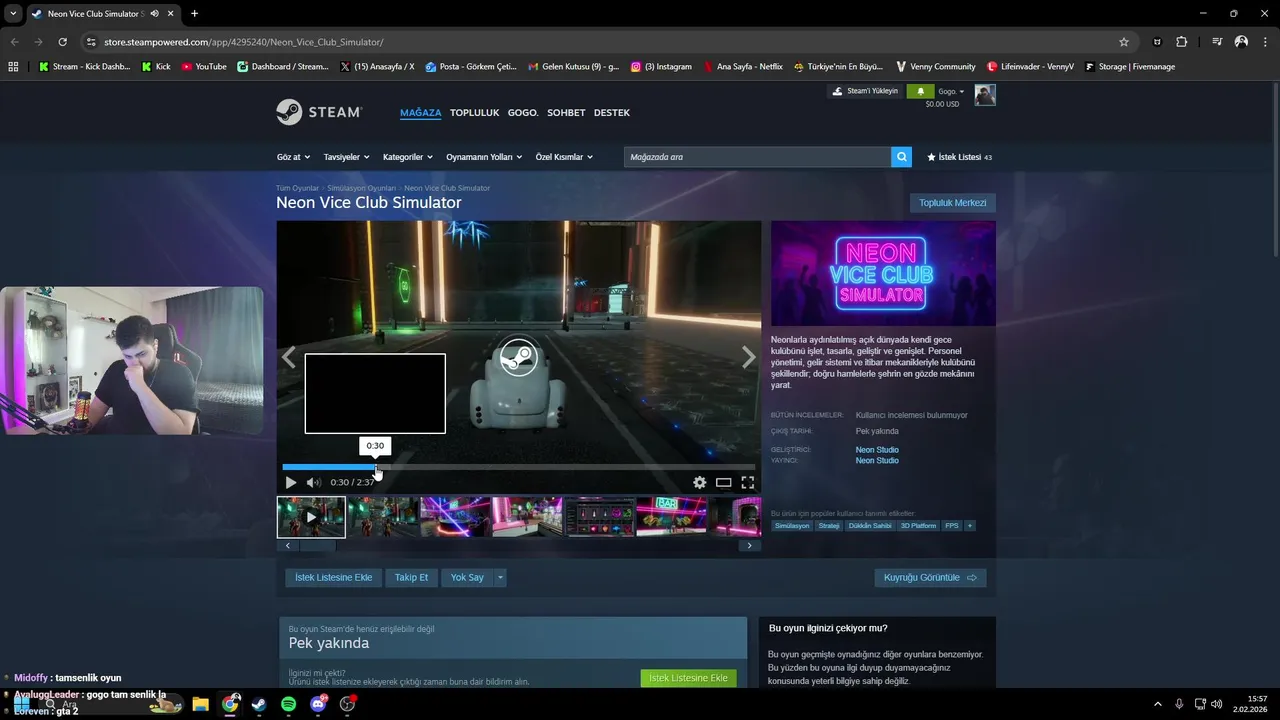Open the Steam icon in the taskbar
The height and width of the screenshot is (720, 1280).
(259, 704)
